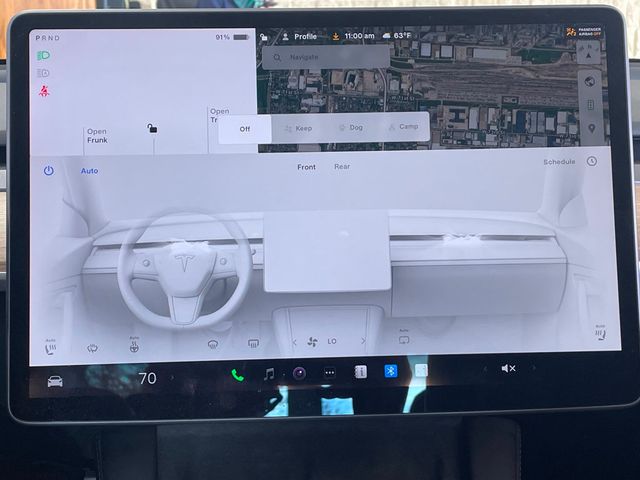Turn on the windshield wiper defog icon
The height and width of the screenshot is (480, 640).
[x=93, y=348]
